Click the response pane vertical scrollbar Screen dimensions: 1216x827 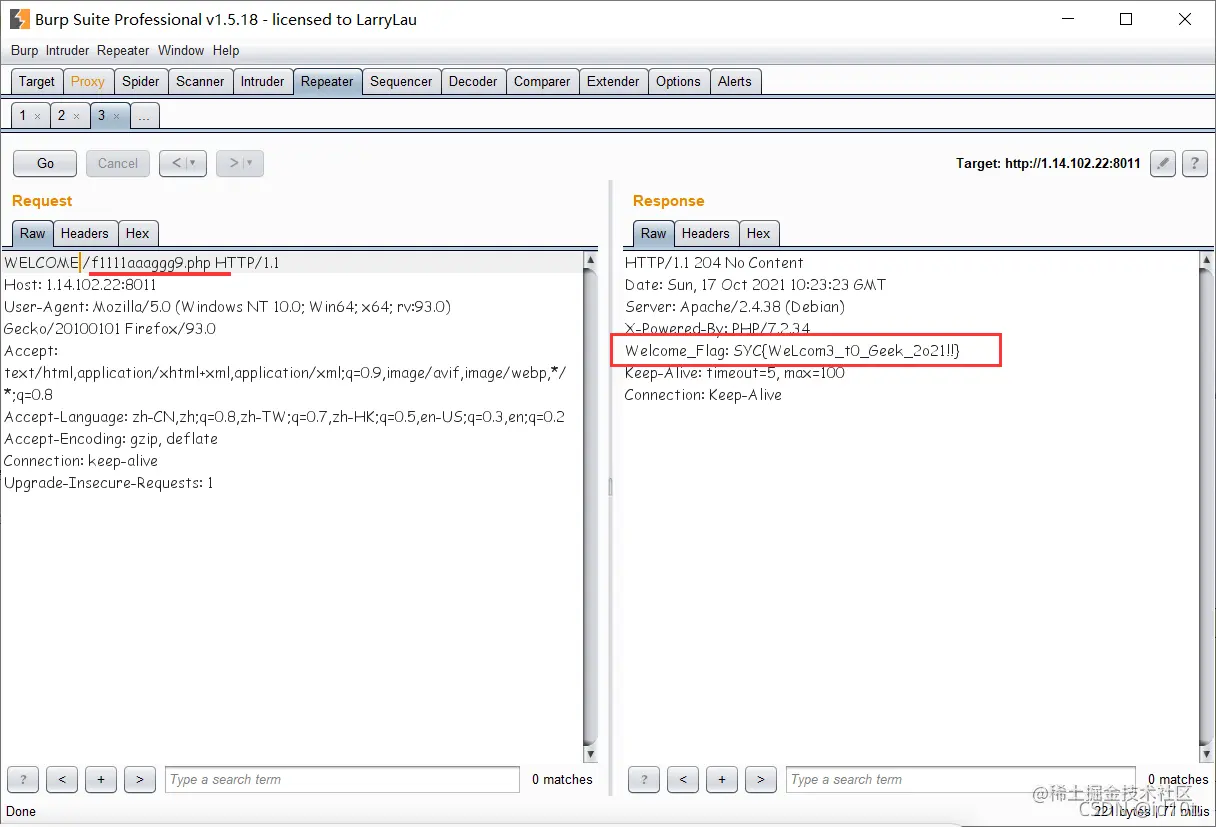coord(1205,507)
